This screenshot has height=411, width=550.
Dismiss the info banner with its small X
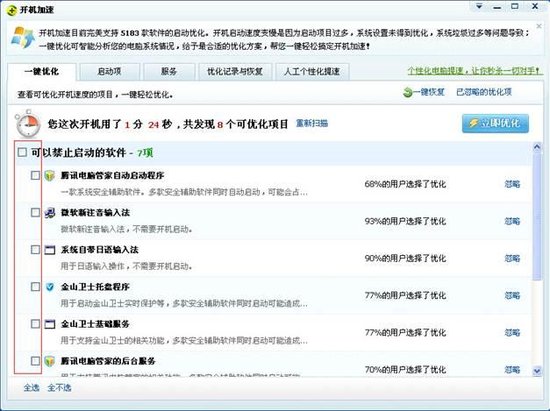coord(539,26)
